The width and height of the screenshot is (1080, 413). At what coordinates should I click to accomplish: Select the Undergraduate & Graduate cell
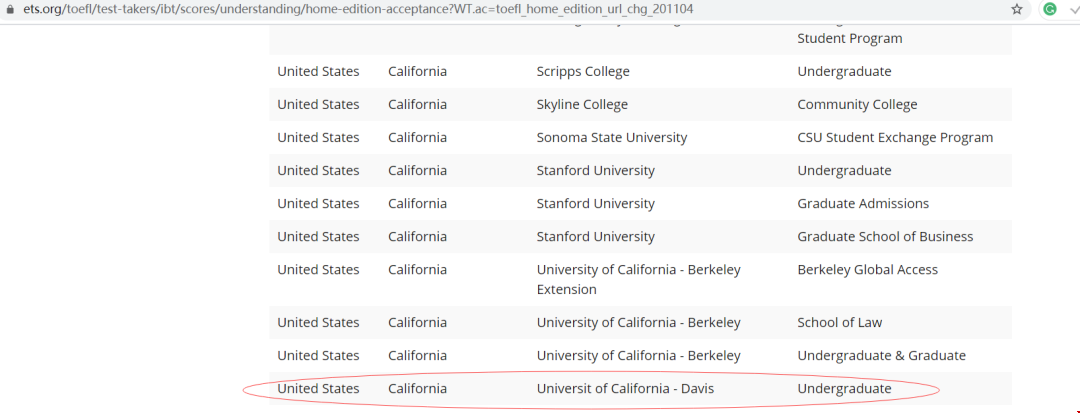[x=881, y=356]
